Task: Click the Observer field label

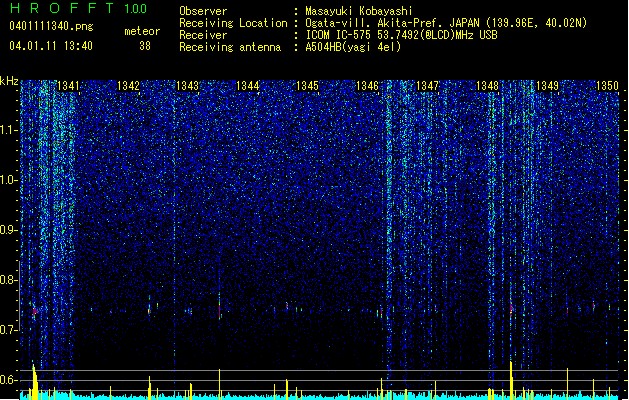Action: (203, 11)
